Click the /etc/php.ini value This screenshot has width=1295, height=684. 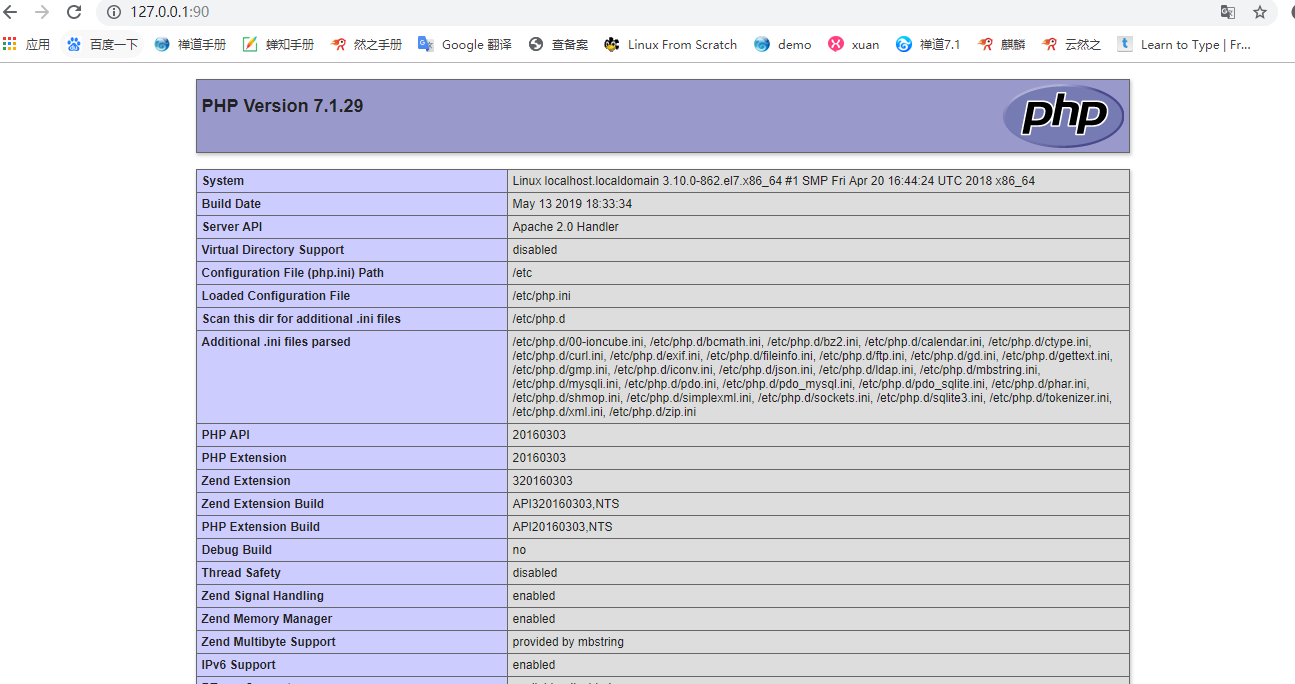click(x=541, y=296)
